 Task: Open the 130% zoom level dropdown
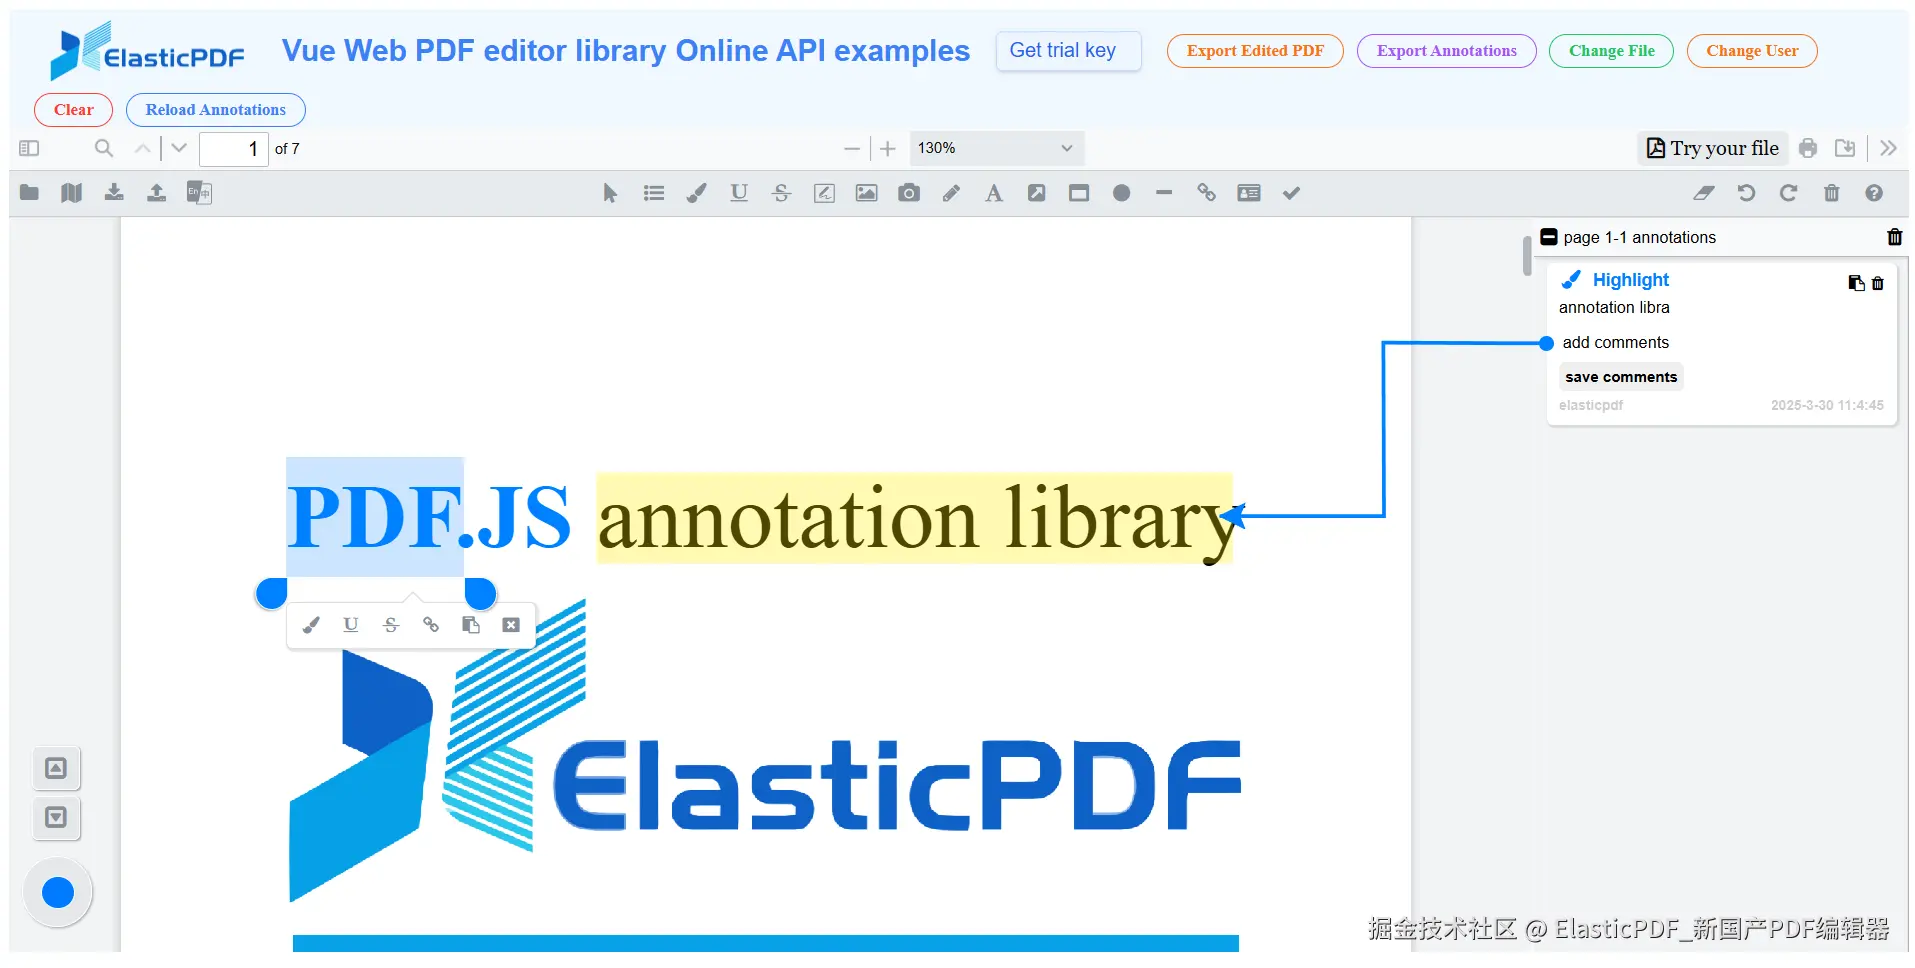click(x=996, y=149)
